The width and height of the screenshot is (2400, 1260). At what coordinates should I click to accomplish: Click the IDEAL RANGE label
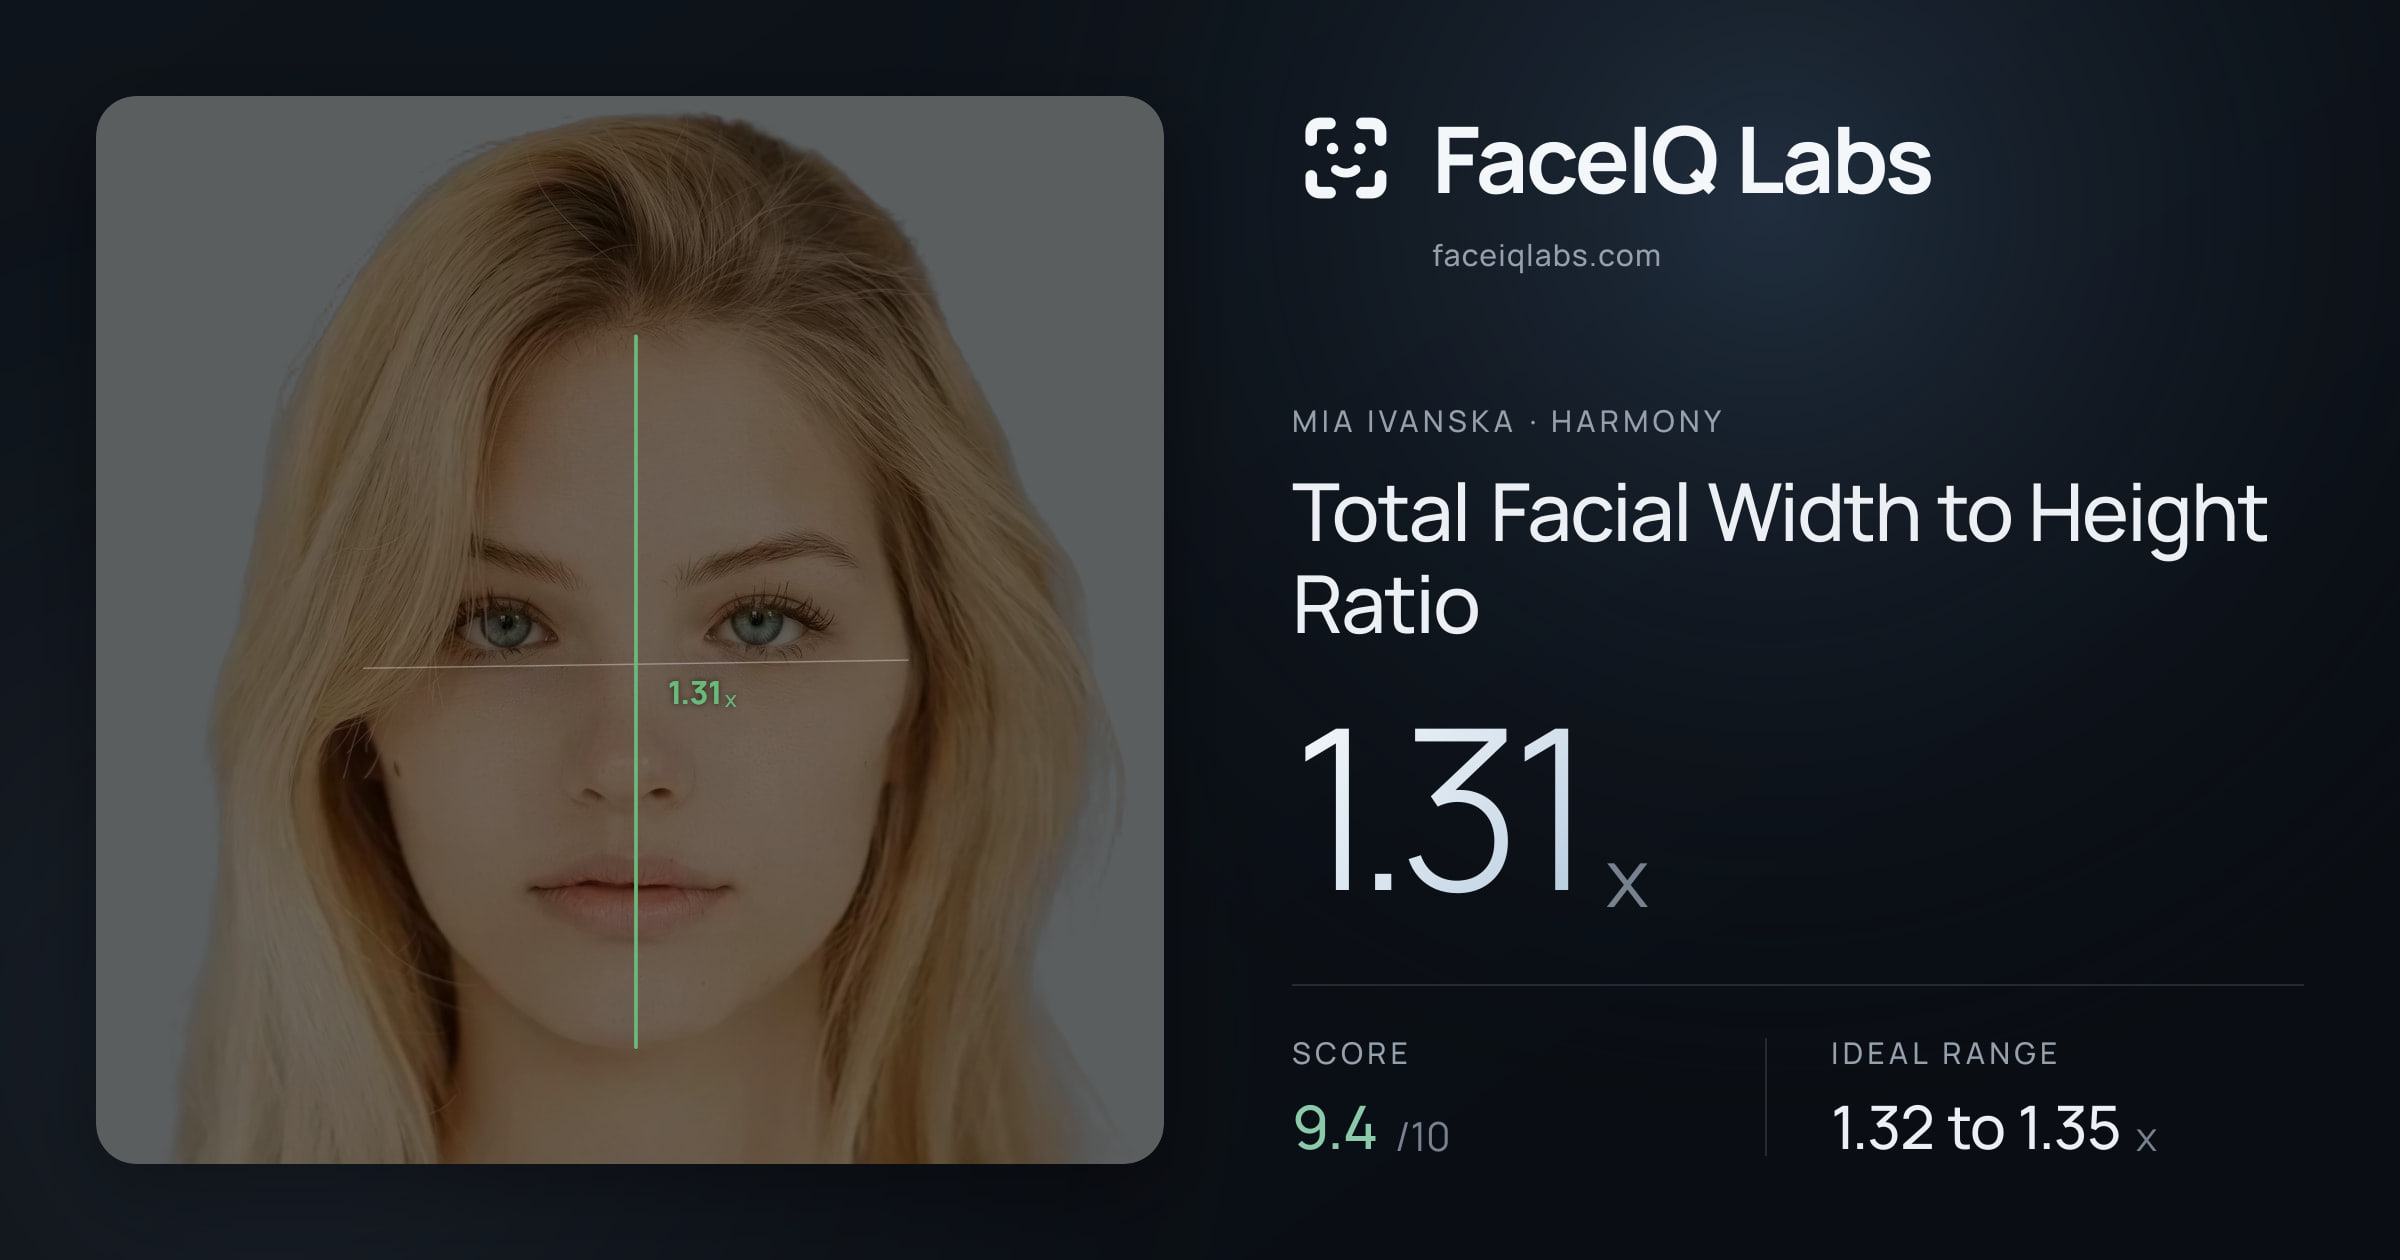coord(1944,1053)
